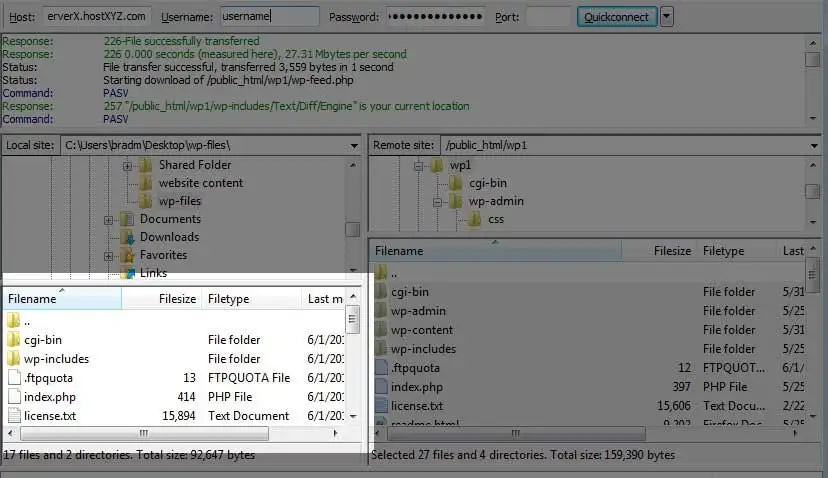Click the local wp-includes folder icon

point(14,359)
